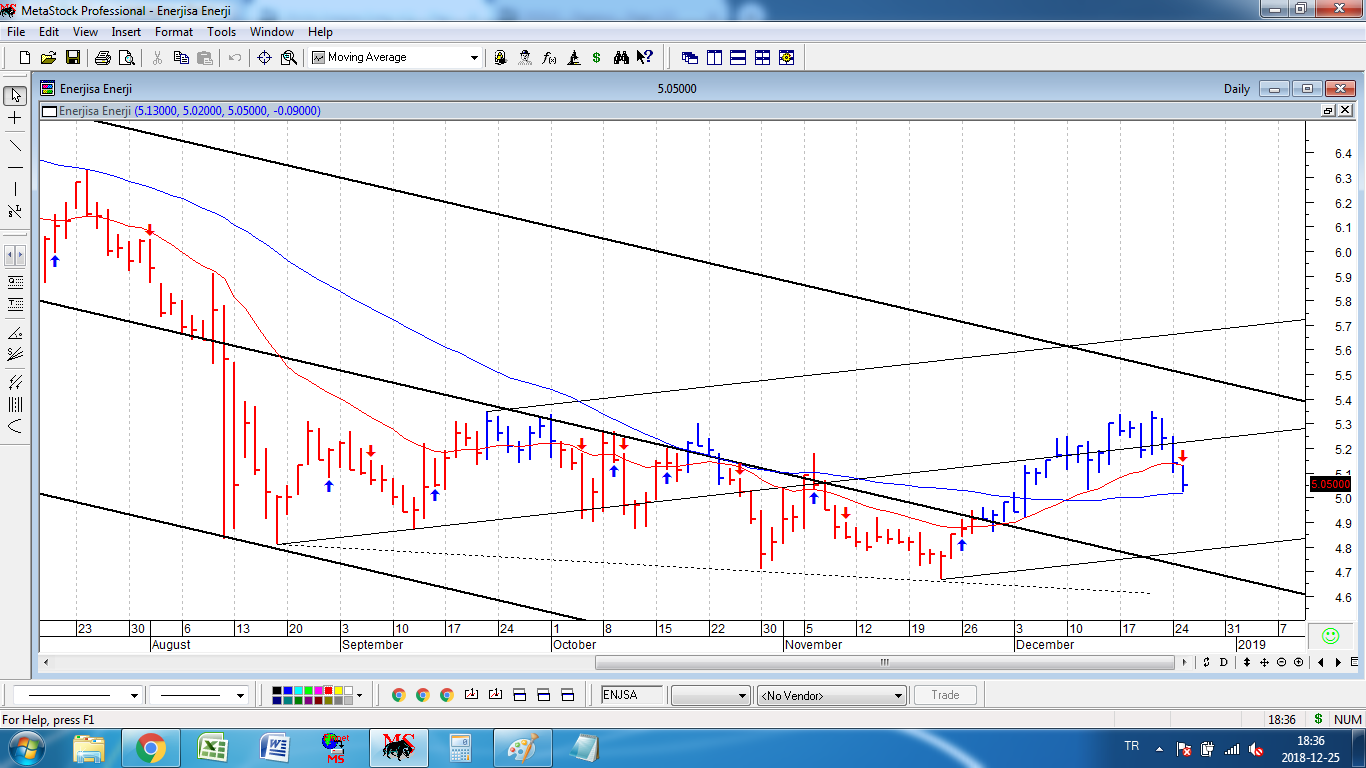Open Paint from the taskbar

pos(523,748)
